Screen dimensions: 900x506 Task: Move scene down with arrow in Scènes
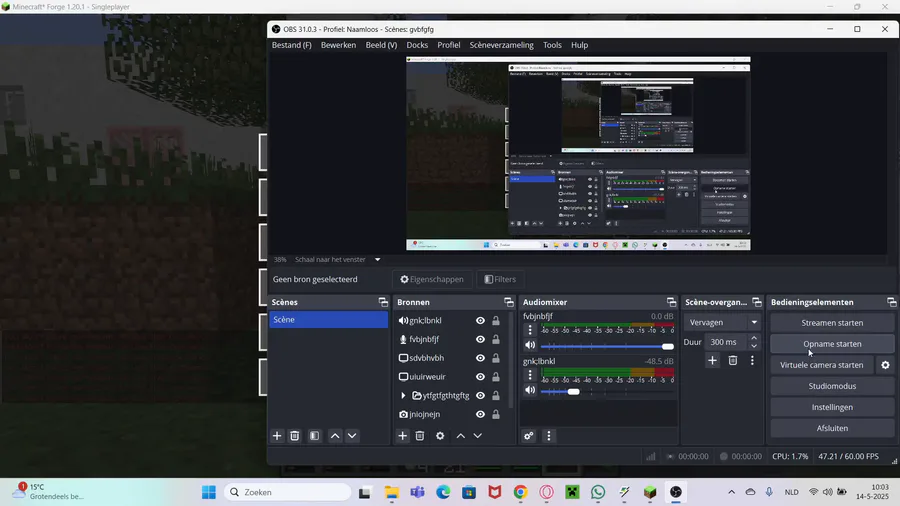(x=352, y=436)
